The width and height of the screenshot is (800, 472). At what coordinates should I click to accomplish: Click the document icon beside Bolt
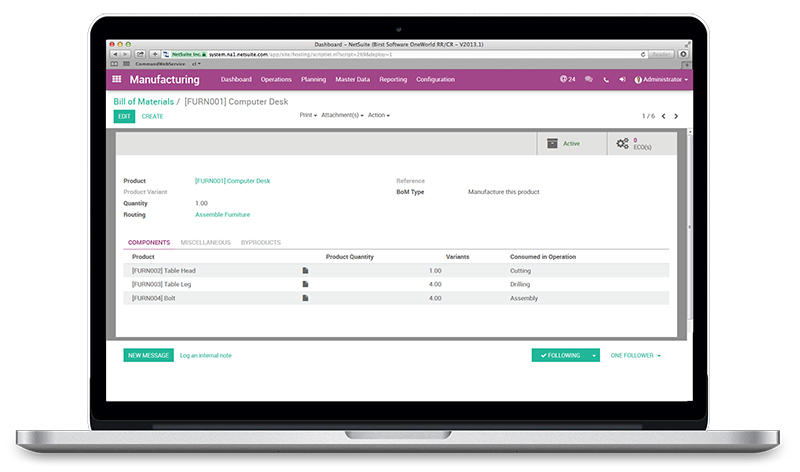306,298
